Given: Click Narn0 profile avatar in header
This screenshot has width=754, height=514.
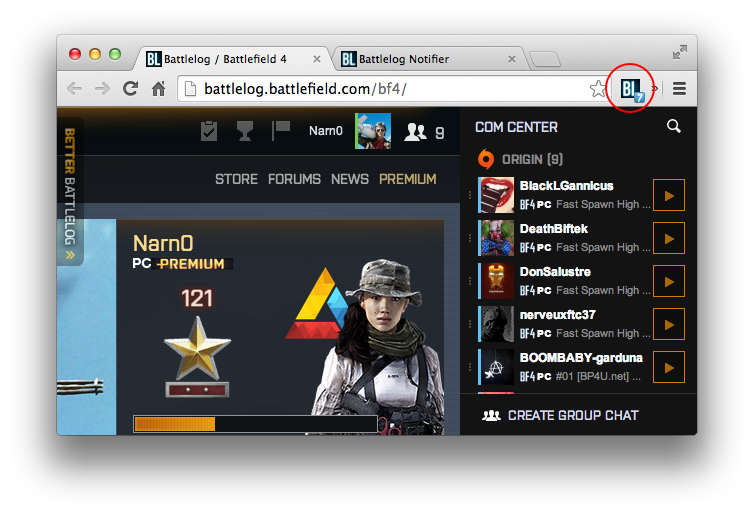Looking at the screenshot, I should (373, 131).
